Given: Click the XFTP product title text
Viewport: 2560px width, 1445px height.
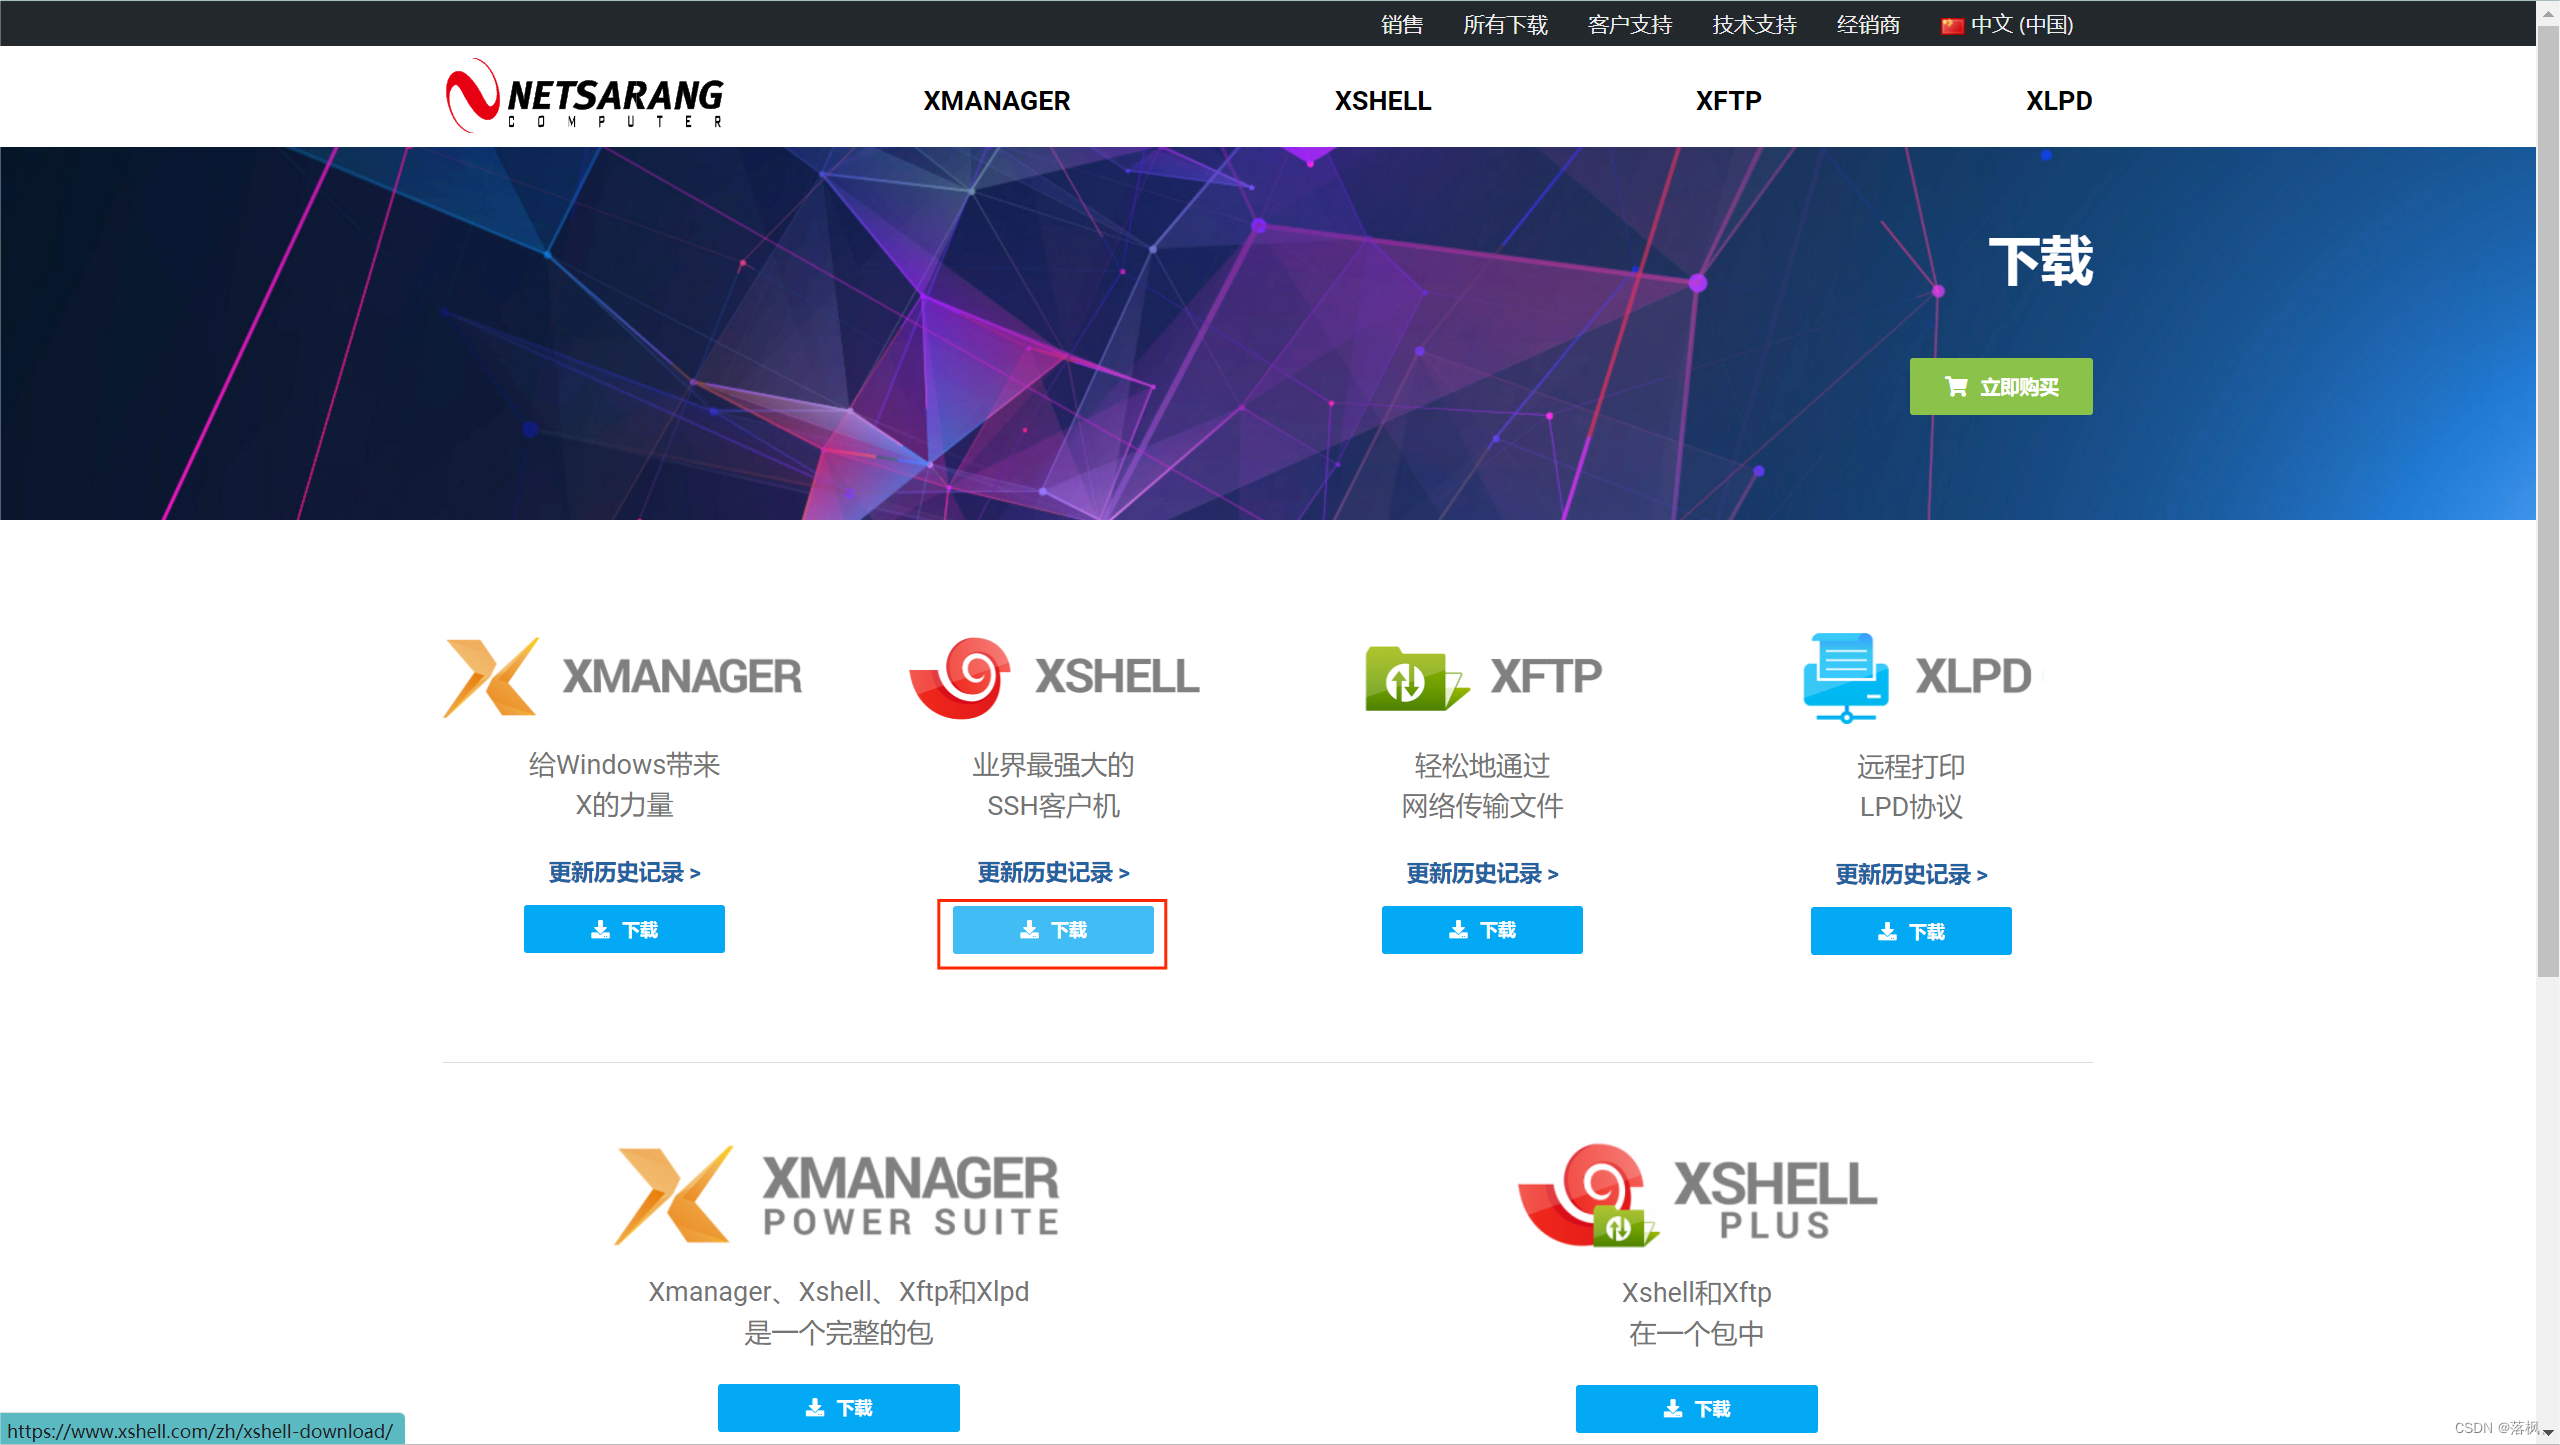Looking at the screenshot, I should [x=1546, y=677].
